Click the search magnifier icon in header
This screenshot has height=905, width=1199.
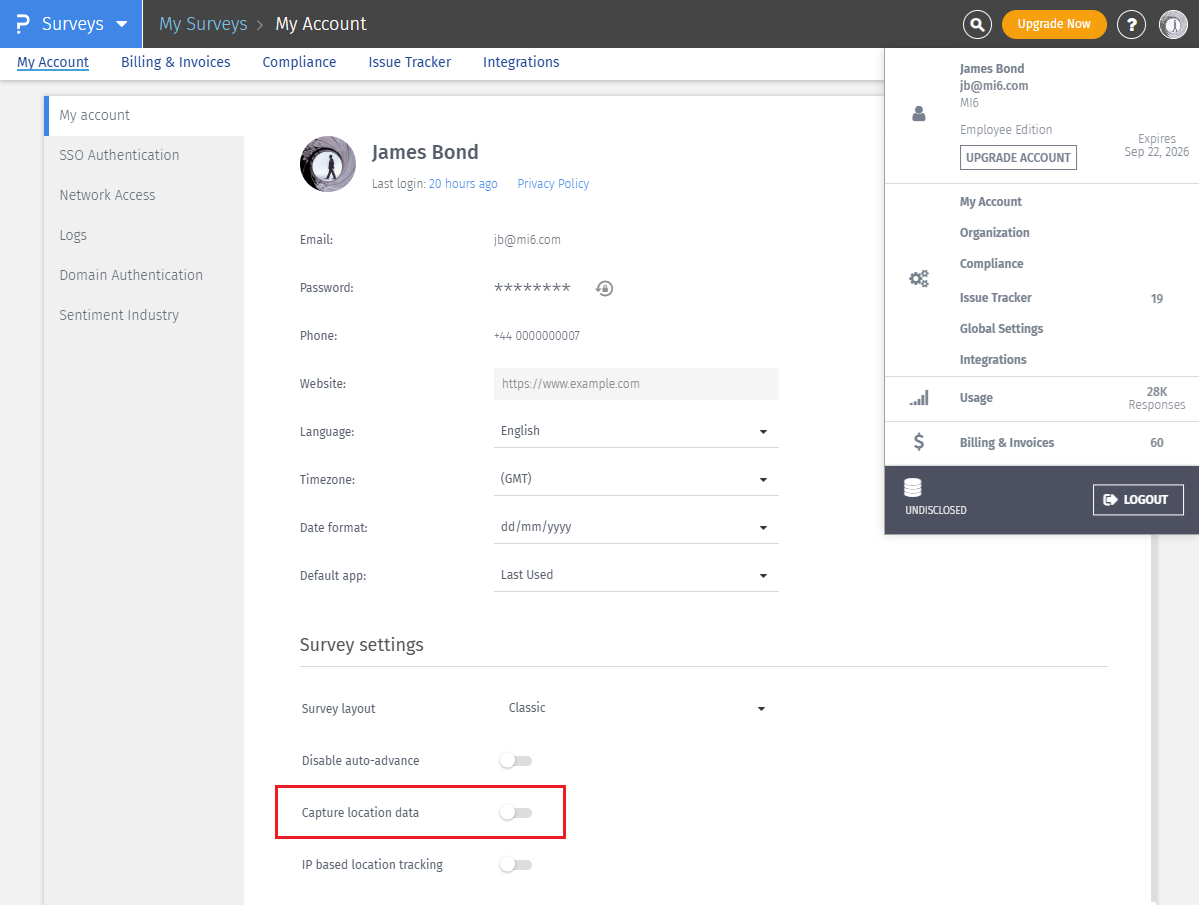tap(977, 24)
